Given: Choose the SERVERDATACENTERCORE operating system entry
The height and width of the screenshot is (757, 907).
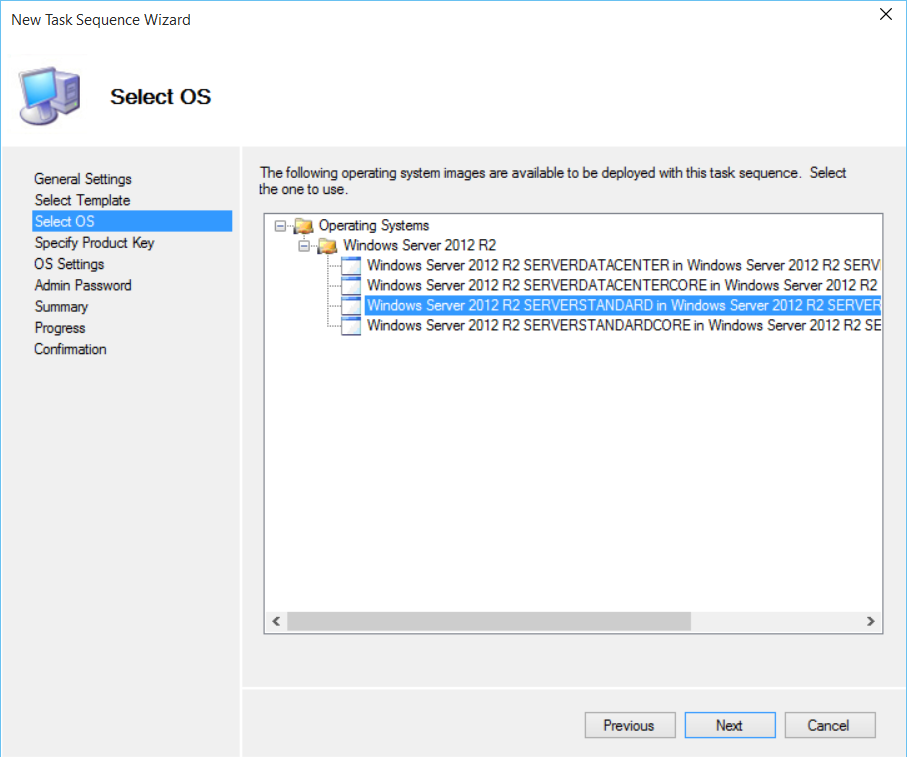Looking at the screenshot, I should (620, 286).
